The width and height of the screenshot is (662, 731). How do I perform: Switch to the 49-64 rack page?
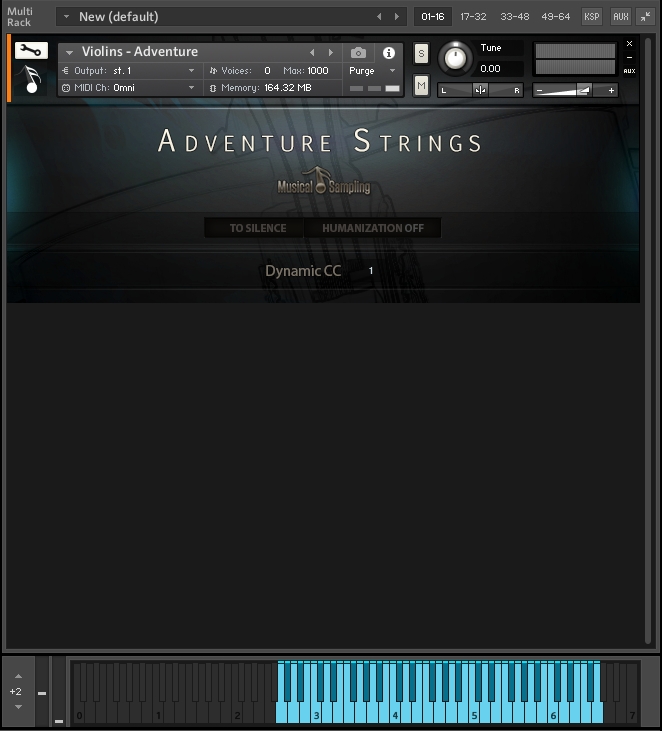click(x=556, y=17)
